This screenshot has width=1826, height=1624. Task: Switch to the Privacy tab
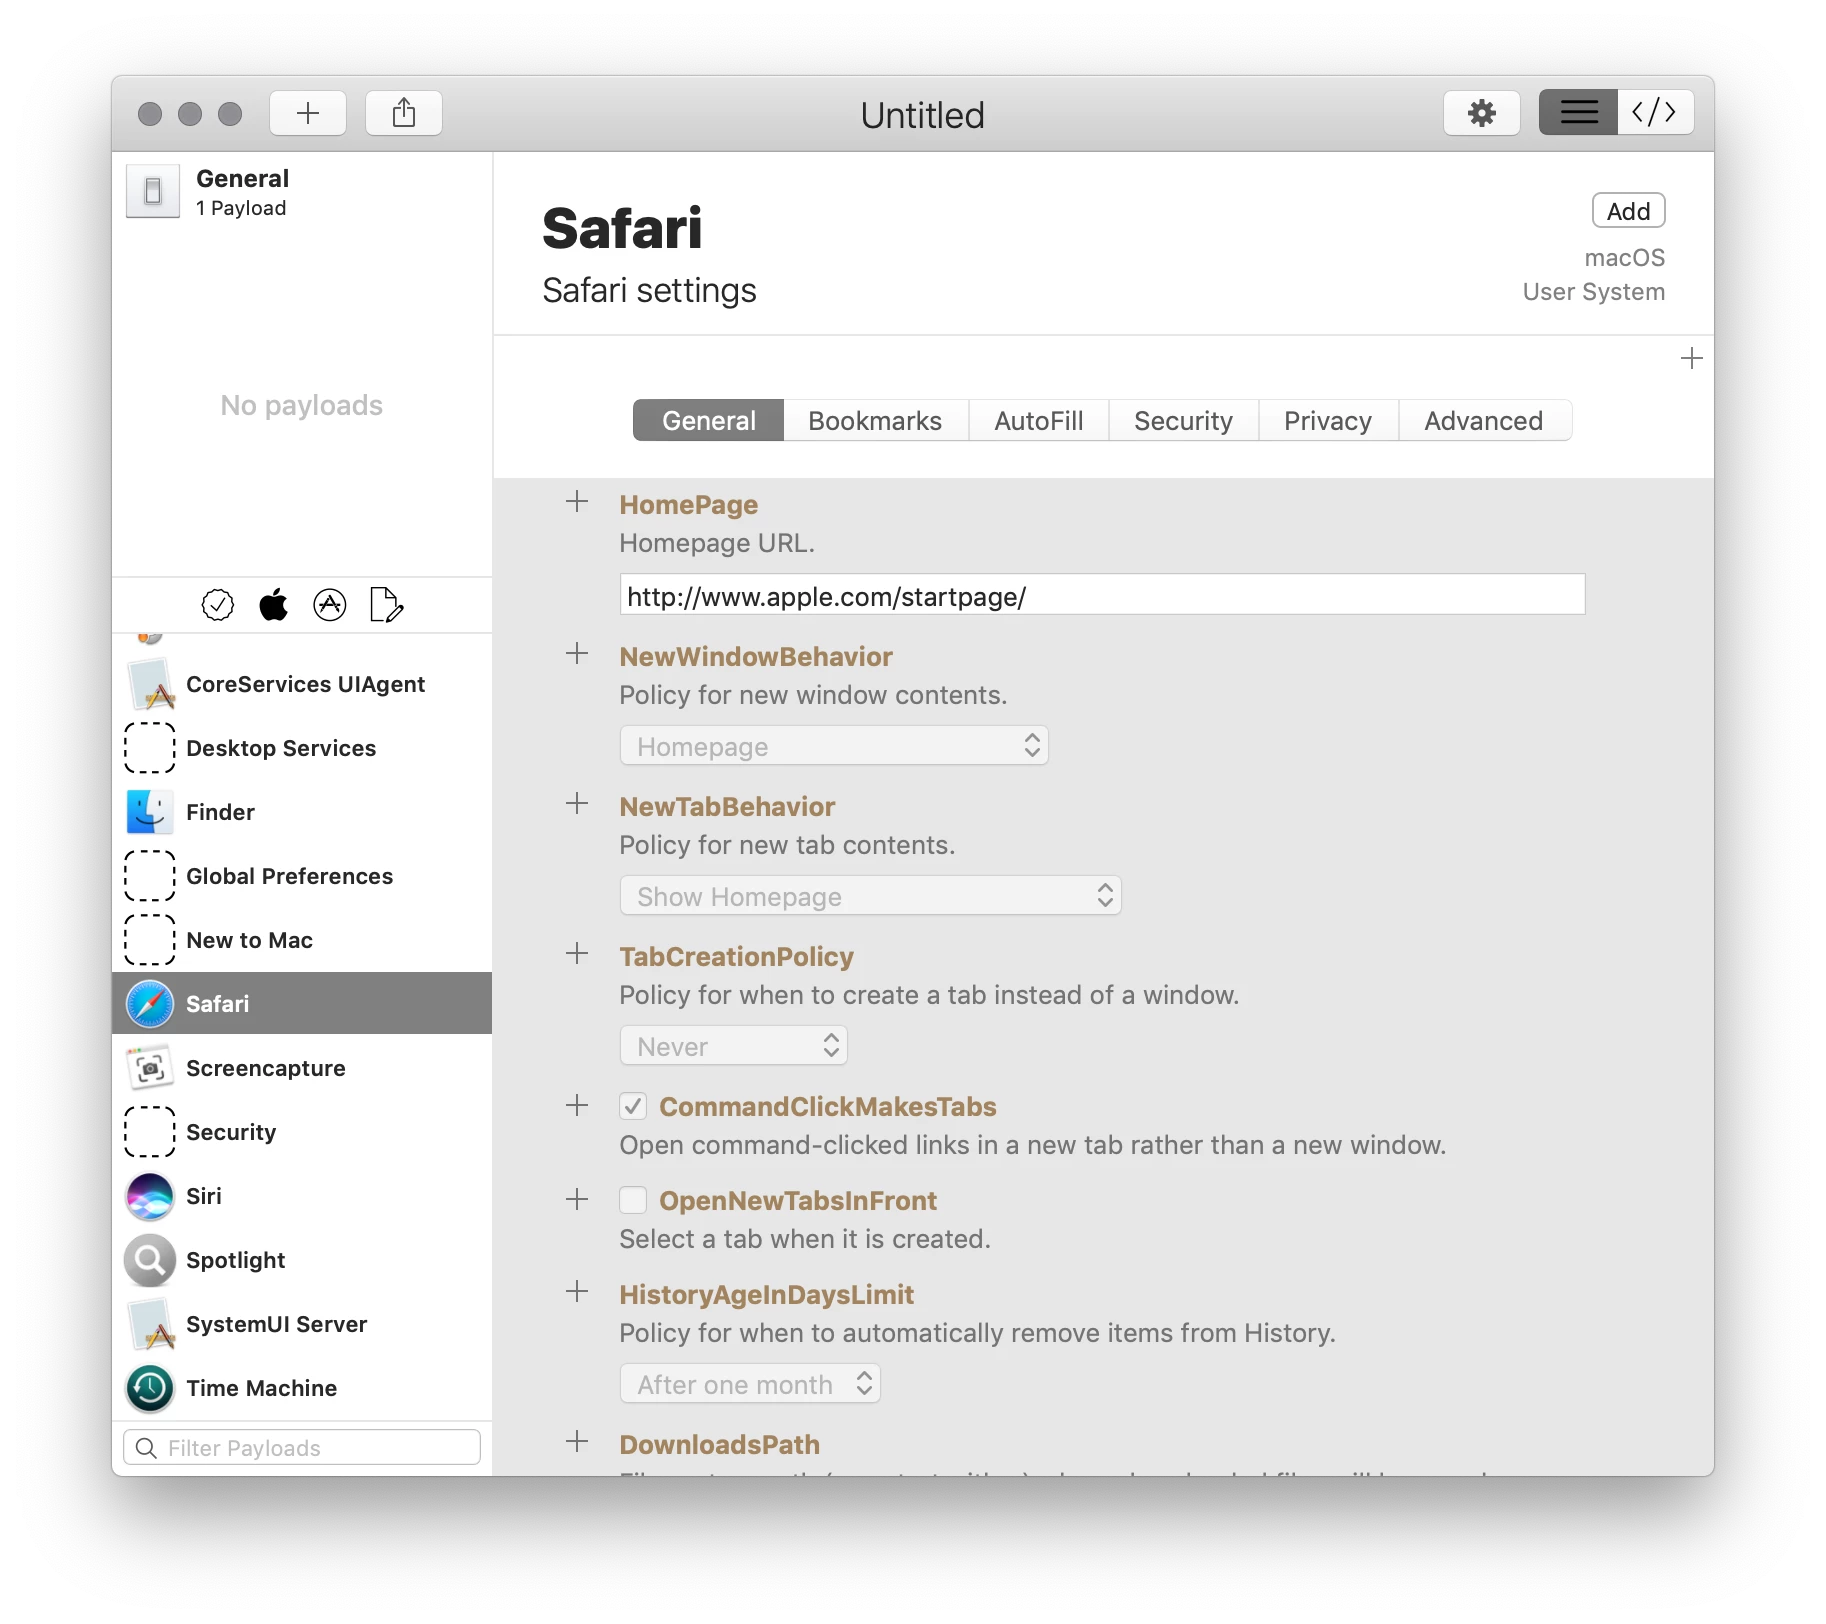click(x=1327, y=420)
